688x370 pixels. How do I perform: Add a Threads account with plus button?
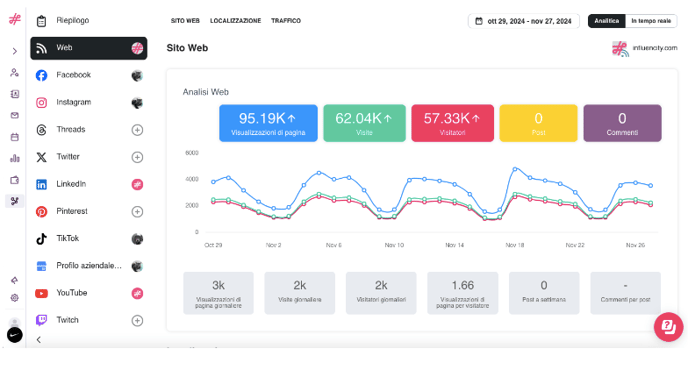(137, 130)
